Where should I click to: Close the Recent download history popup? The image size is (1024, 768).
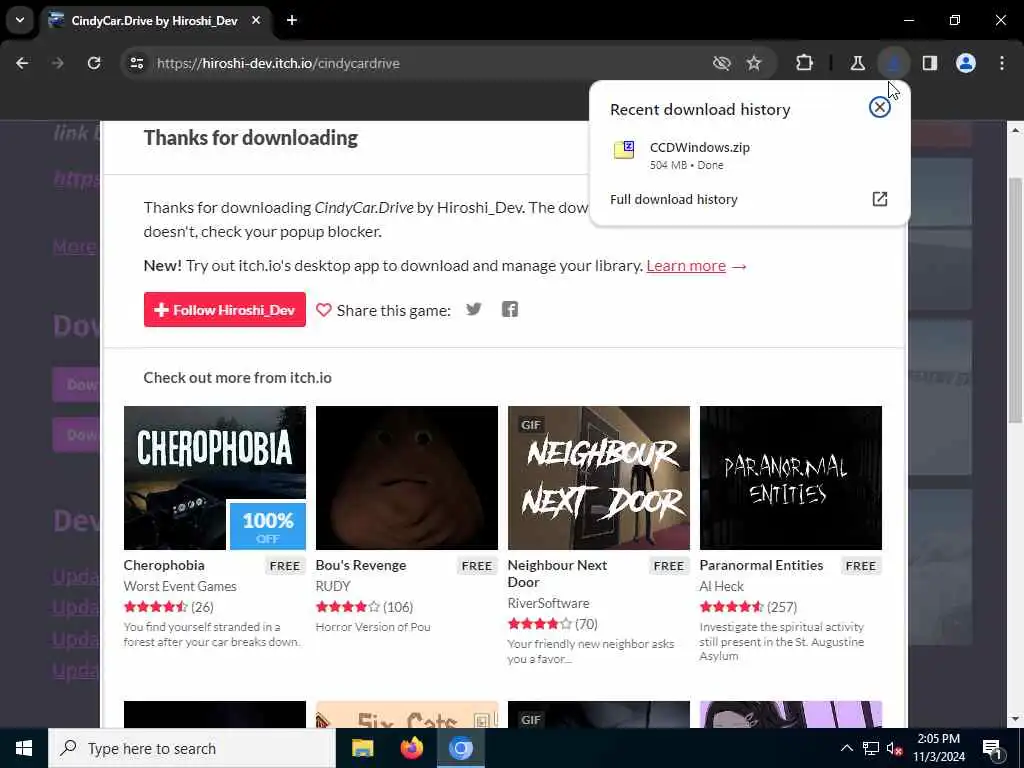tap(880, 107)
